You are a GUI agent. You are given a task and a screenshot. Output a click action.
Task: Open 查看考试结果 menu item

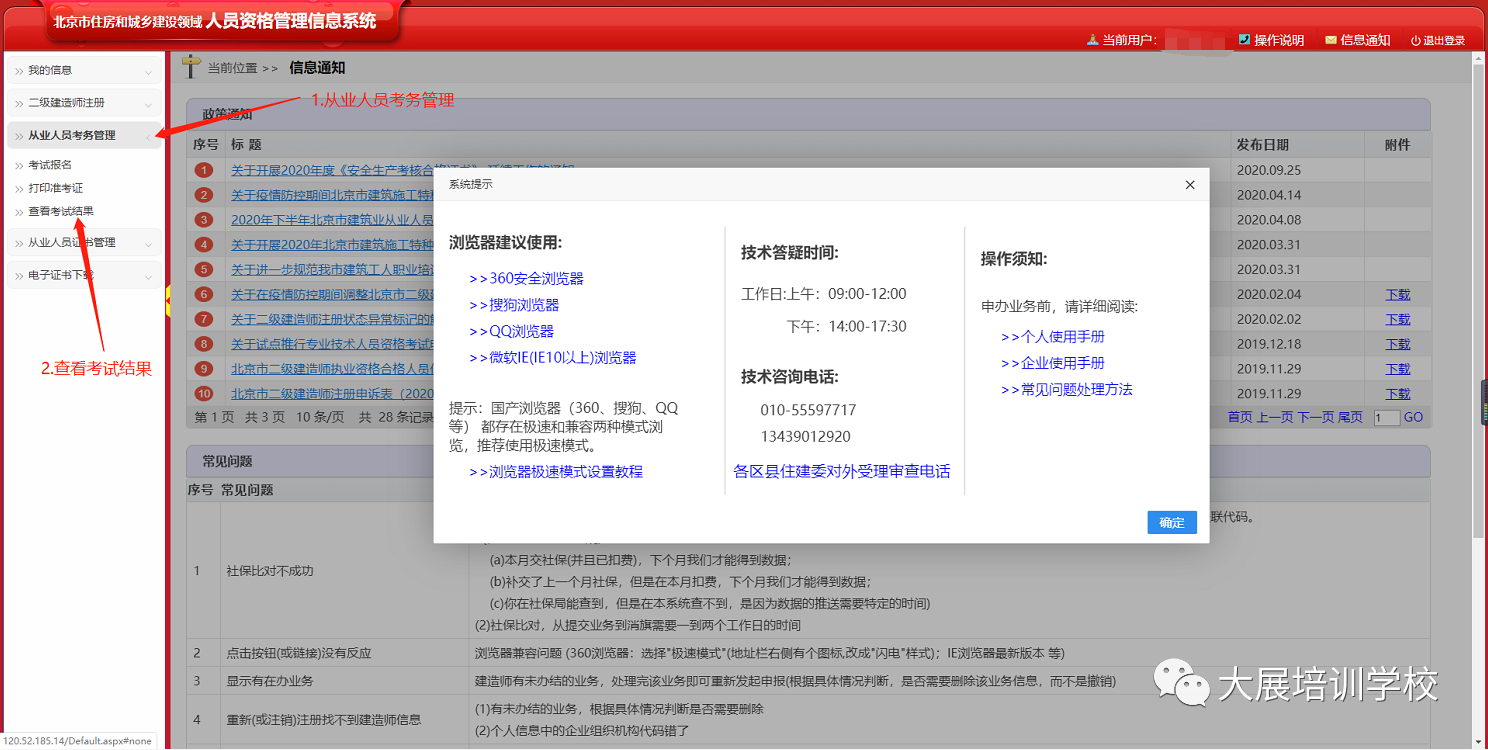pos(61,211)
